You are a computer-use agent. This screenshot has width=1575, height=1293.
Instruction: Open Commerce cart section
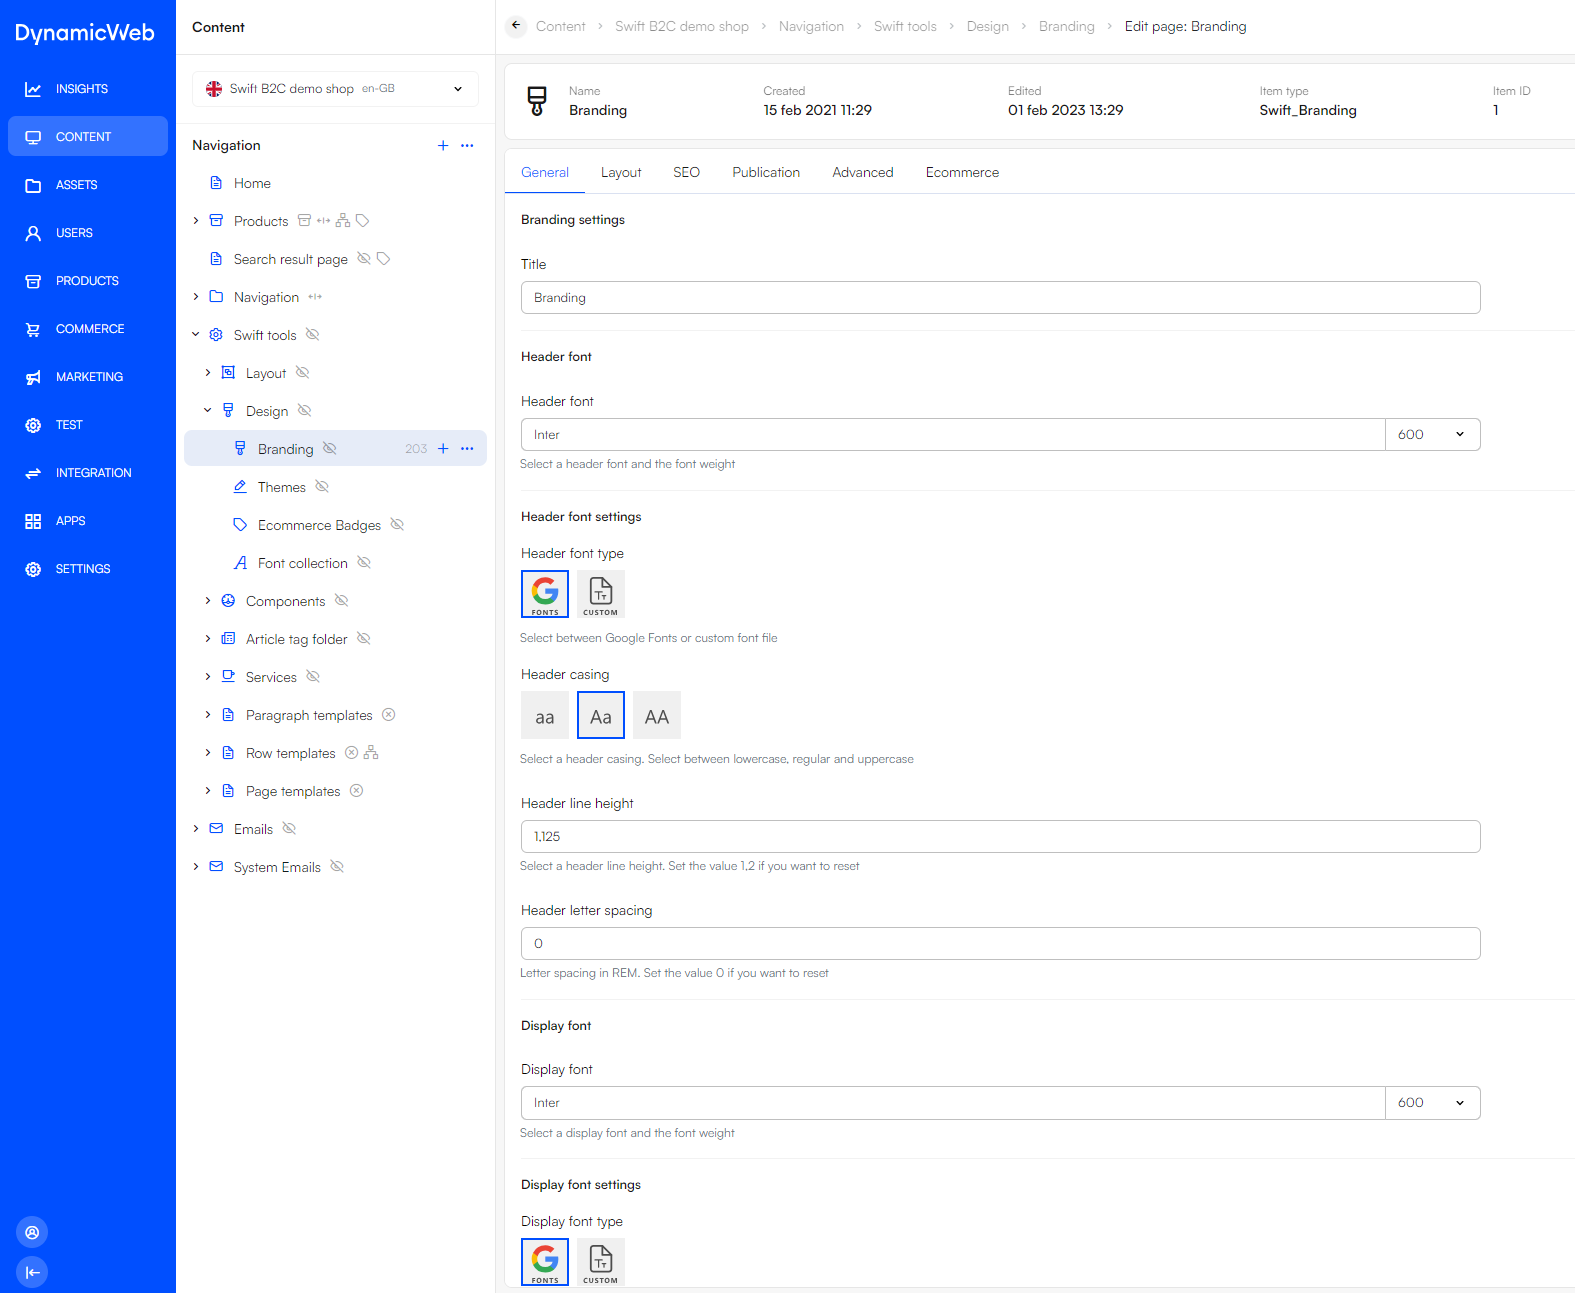tap(88, 329)
